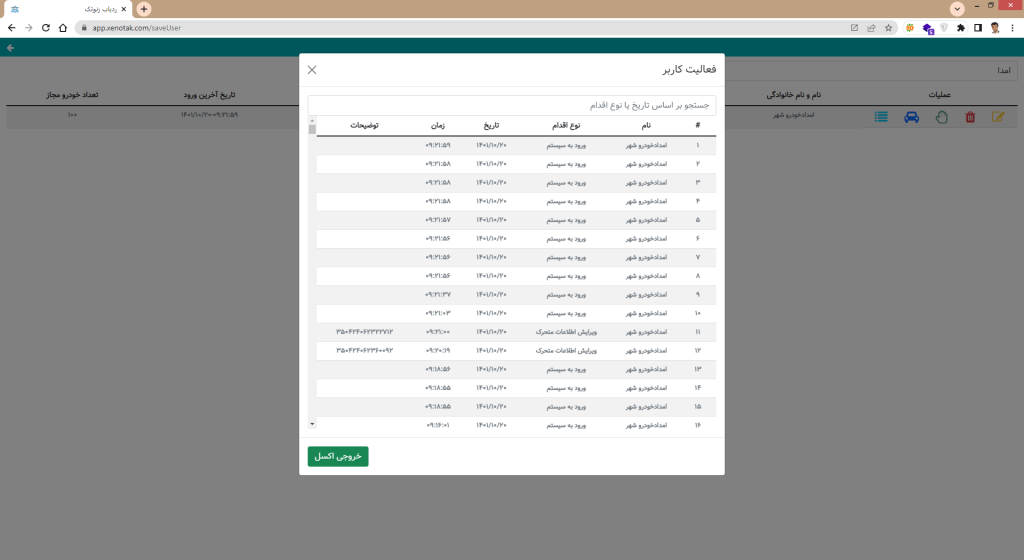Click the عملیات column header in background
The height and width of the screenshot is (560, 1024).
pos(939,95)
